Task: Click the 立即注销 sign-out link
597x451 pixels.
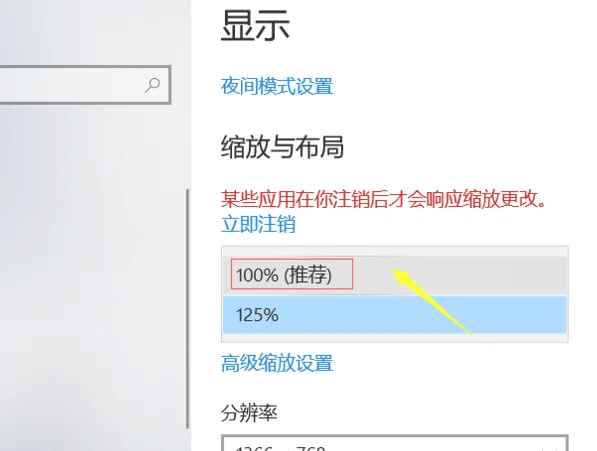Action: [258, 224]
